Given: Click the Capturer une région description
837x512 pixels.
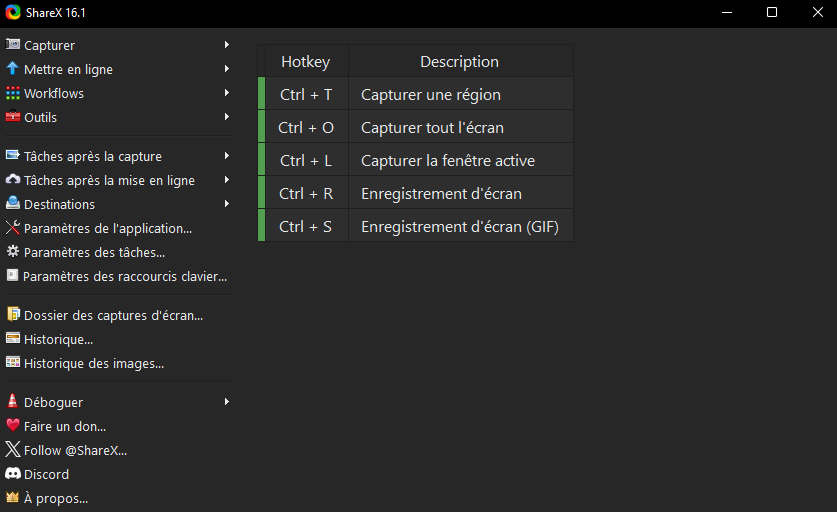Looking at the screenshot, I should click(461, 94).
